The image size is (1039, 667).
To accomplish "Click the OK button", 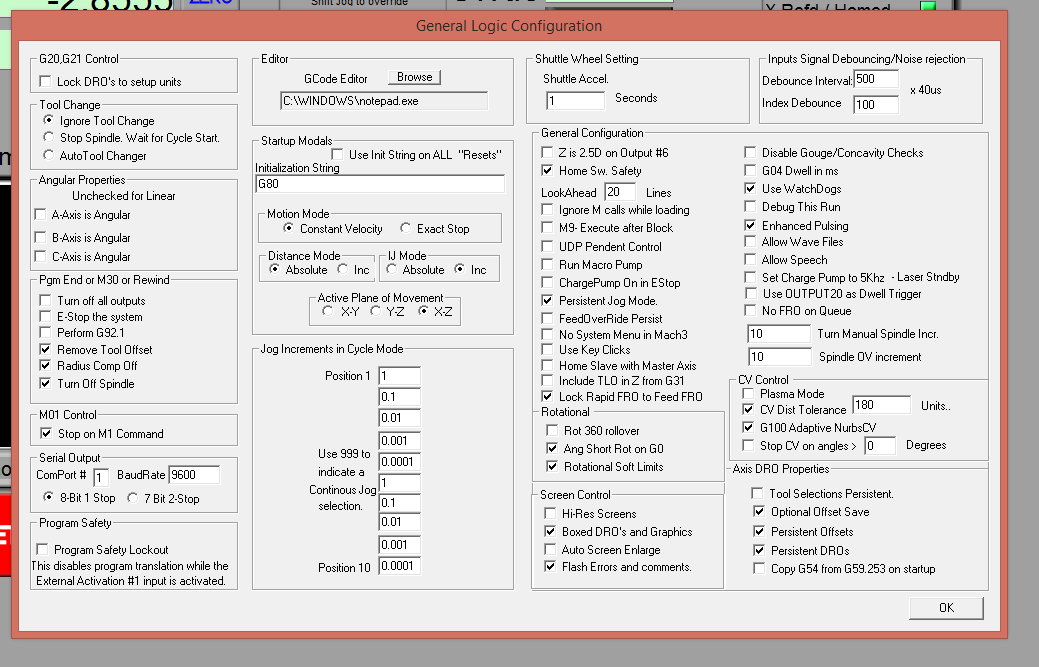I will pyautogui.click(x=946, y=607).
